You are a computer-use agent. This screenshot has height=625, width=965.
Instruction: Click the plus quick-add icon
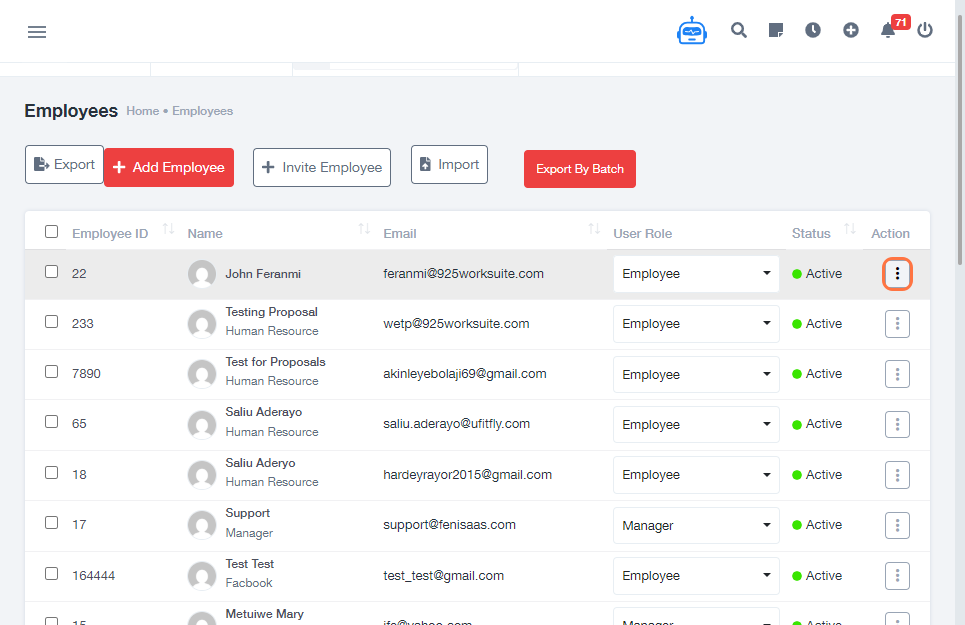[851, 30]
